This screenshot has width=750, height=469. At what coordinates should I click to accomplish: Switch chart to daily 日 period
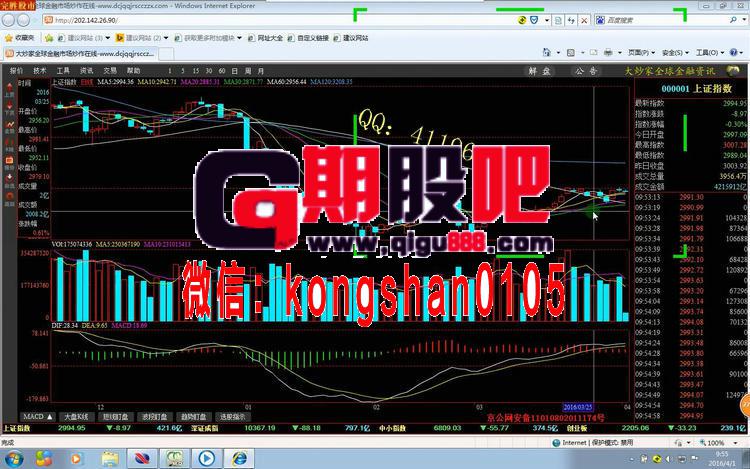(x=235, y=71)
